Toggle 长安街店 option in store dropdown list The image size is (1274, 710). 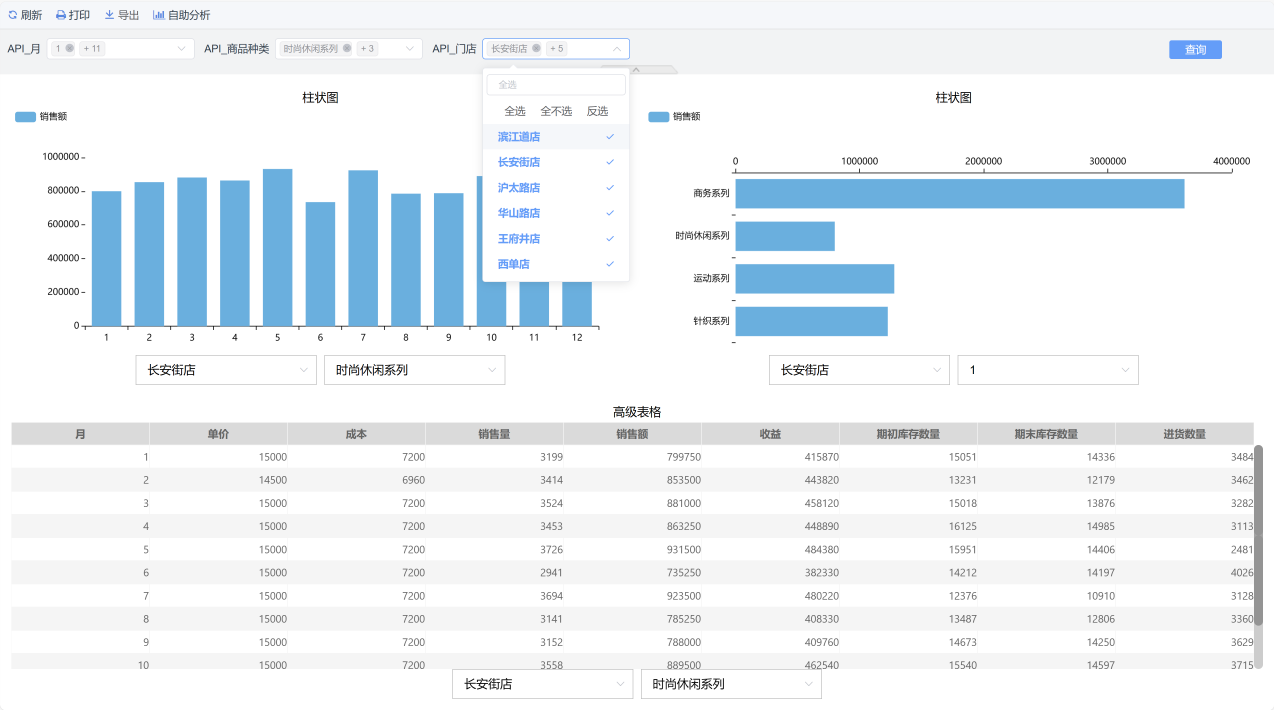(556, 162)
